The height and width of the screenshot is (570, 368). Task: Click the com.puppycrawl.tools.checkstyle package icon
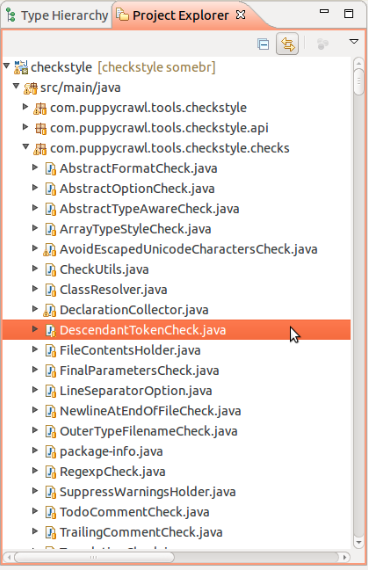tap(40, 108)
